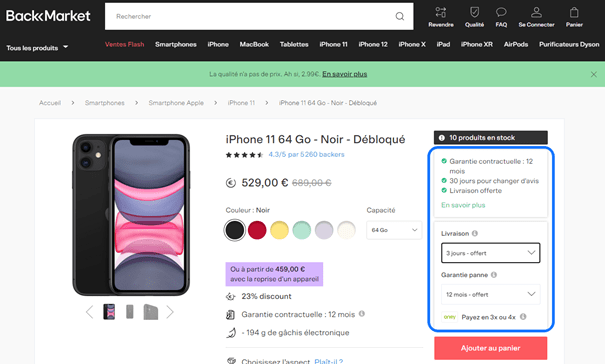
Task: Open the Livraison 3 jours dropdown
Action: [x=490, y=253]
